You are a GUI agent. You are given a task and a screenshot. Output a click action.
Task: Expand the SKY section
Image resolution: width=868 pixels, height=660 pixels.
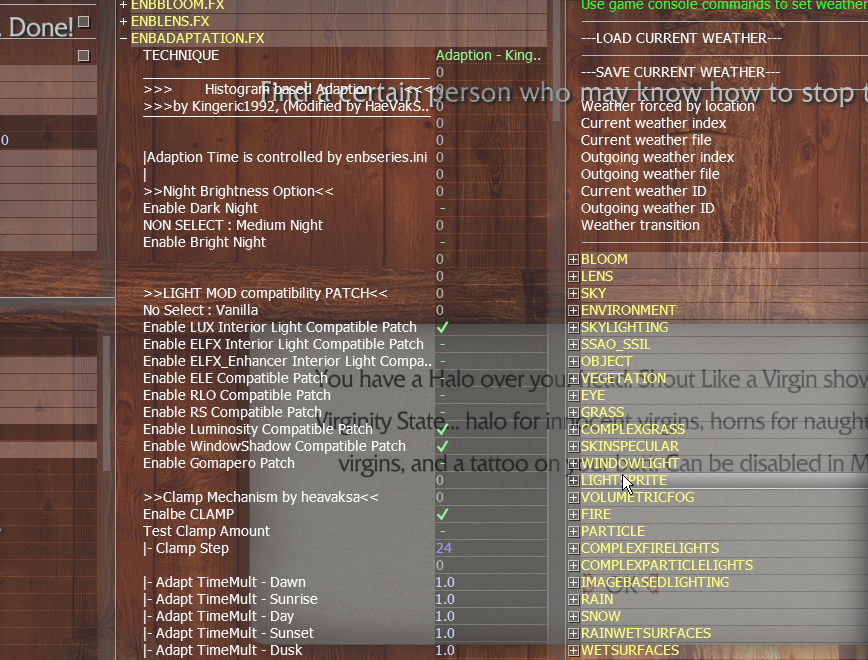tap(574, 293)
